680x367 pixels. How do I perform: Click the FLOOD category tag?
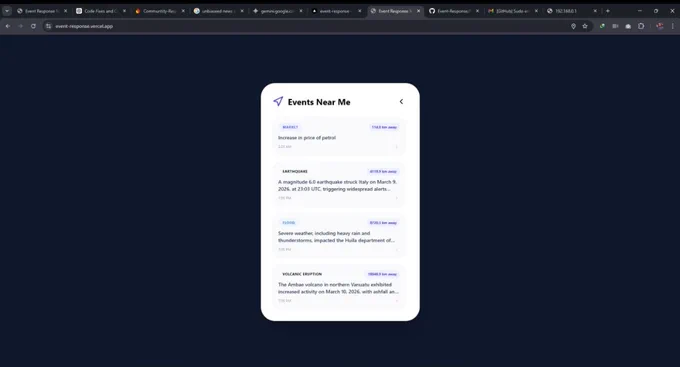coord(288,223)
